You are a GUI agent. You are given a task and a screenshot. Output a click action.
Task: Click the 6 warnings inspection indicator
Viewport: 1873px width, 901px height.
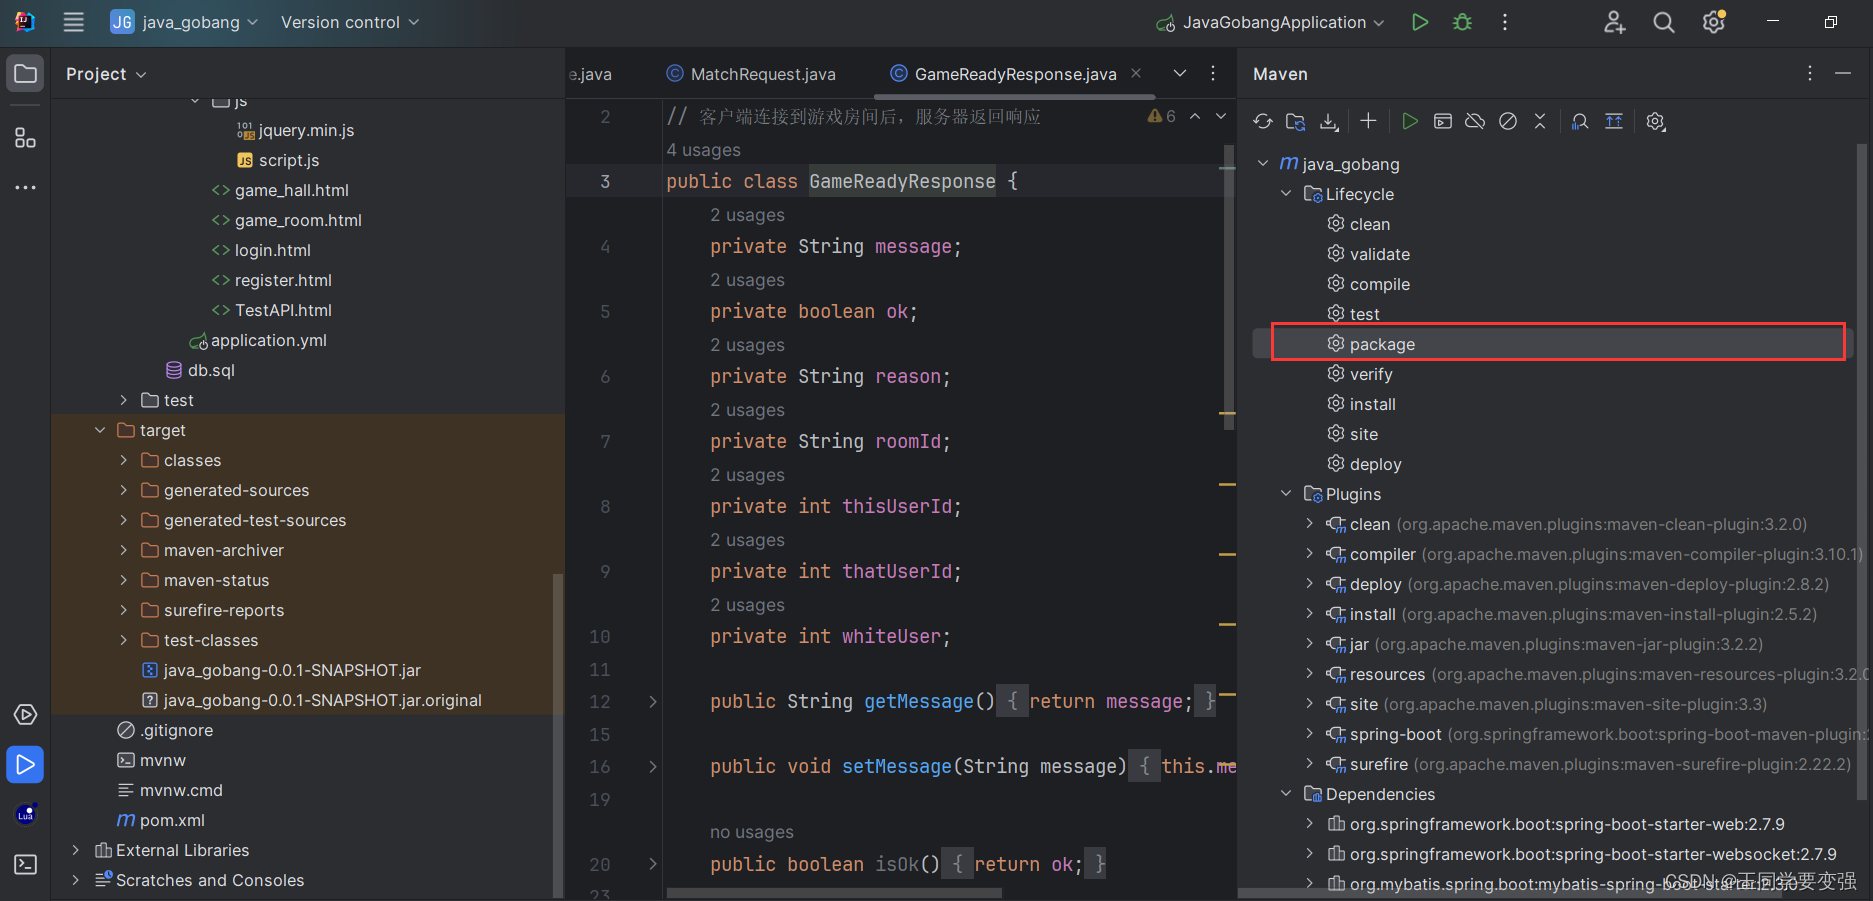tap(1162, 117)
